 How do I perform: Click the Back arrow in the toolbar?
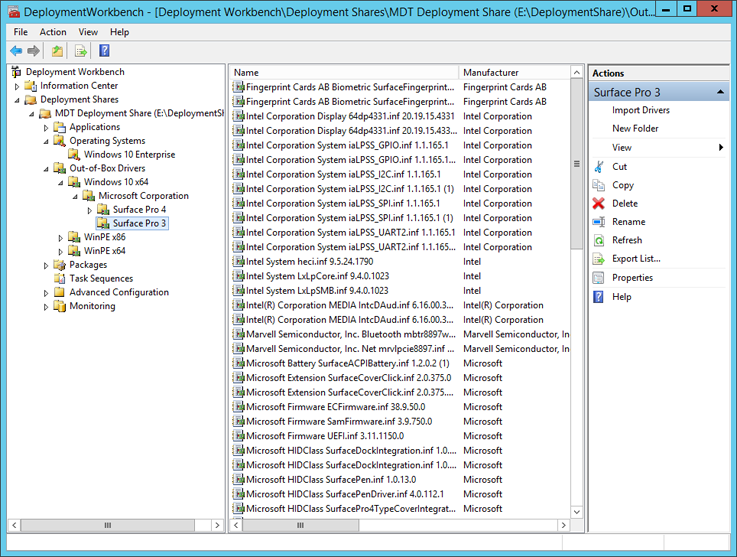click(16, 51)
